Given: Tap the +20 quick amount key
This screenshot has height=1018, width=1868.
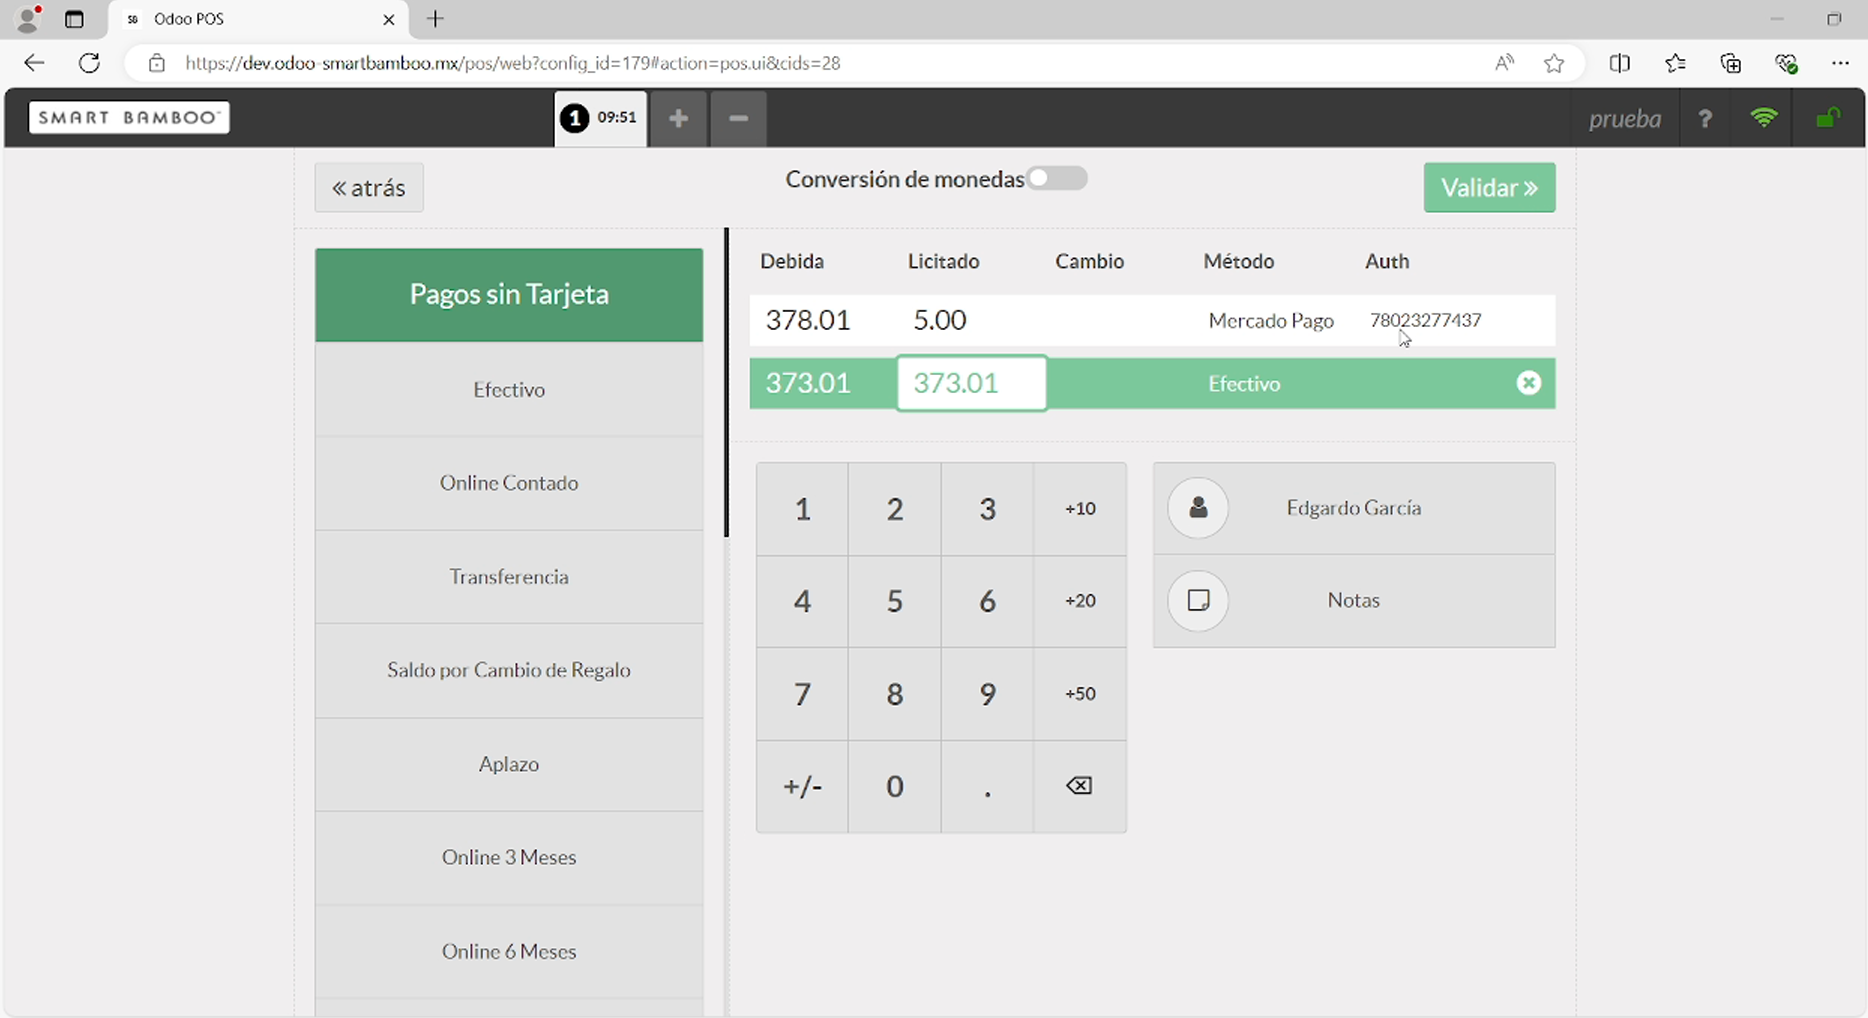Looking at the screenshot, I should point(1080,601).
